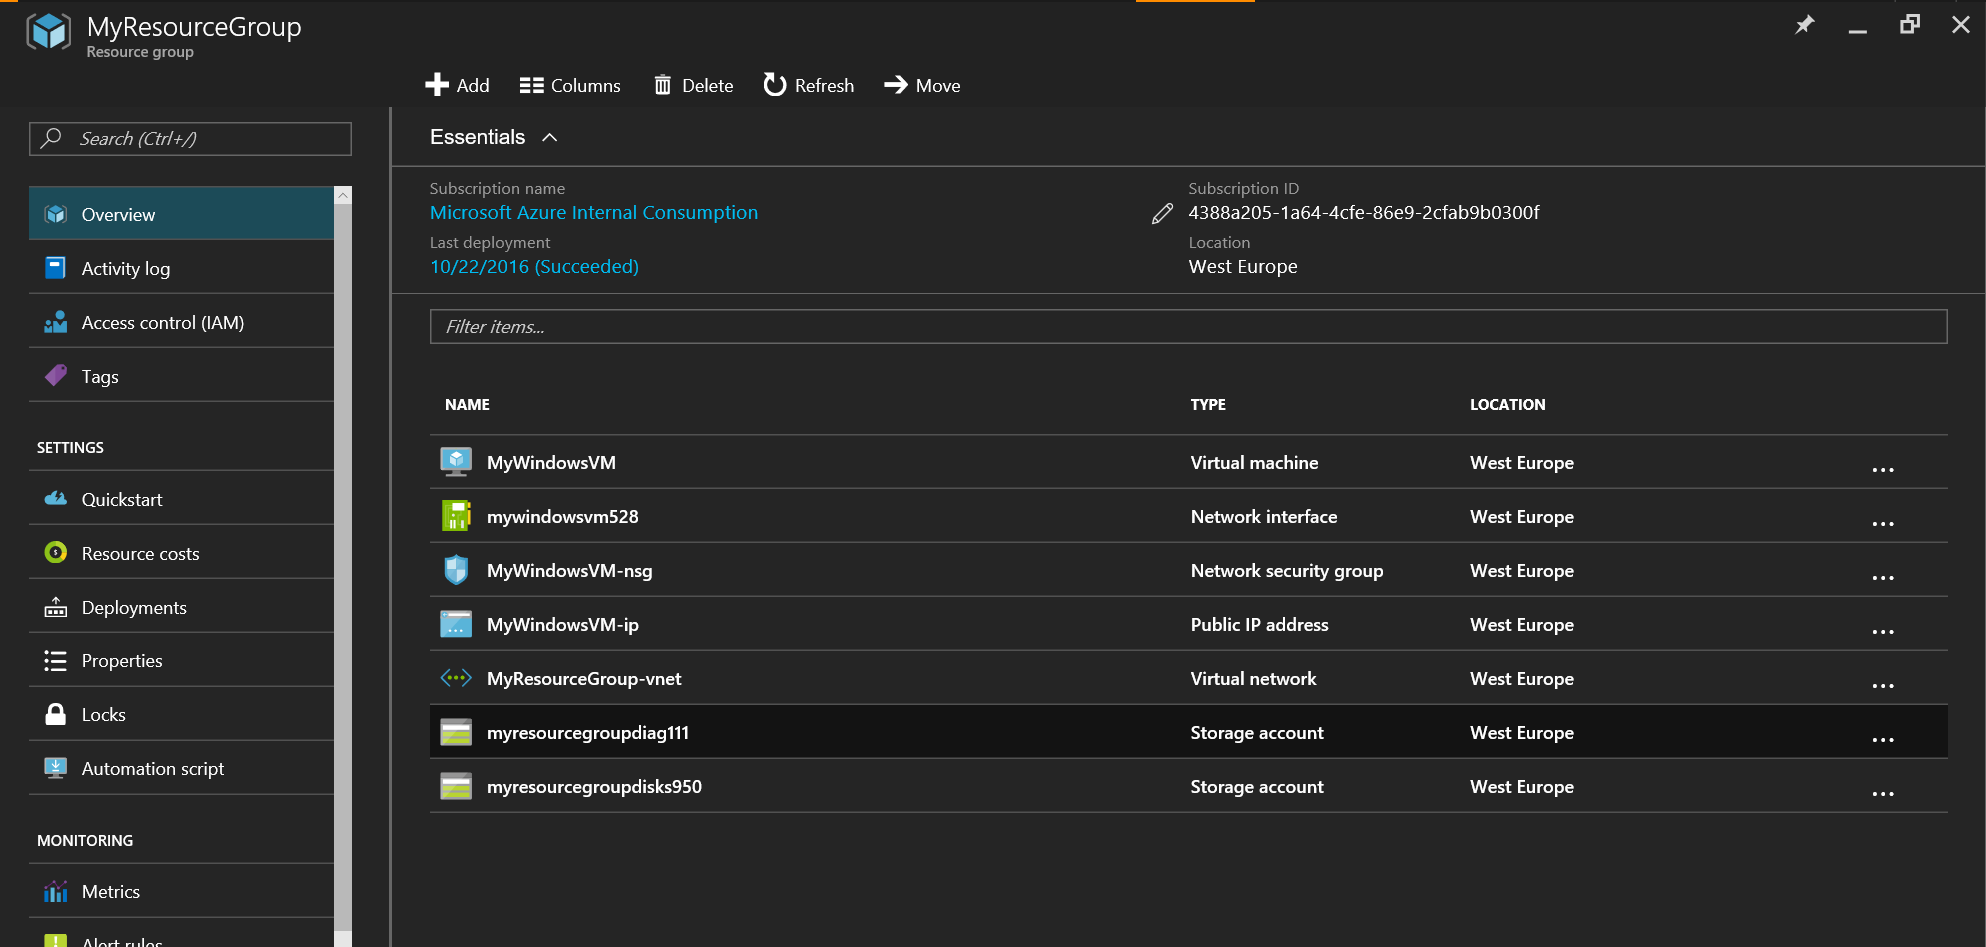Click the MyResourceGroup cube icon
The width and height of the screenshot is (1986, 947).
(x=49, y=32)
